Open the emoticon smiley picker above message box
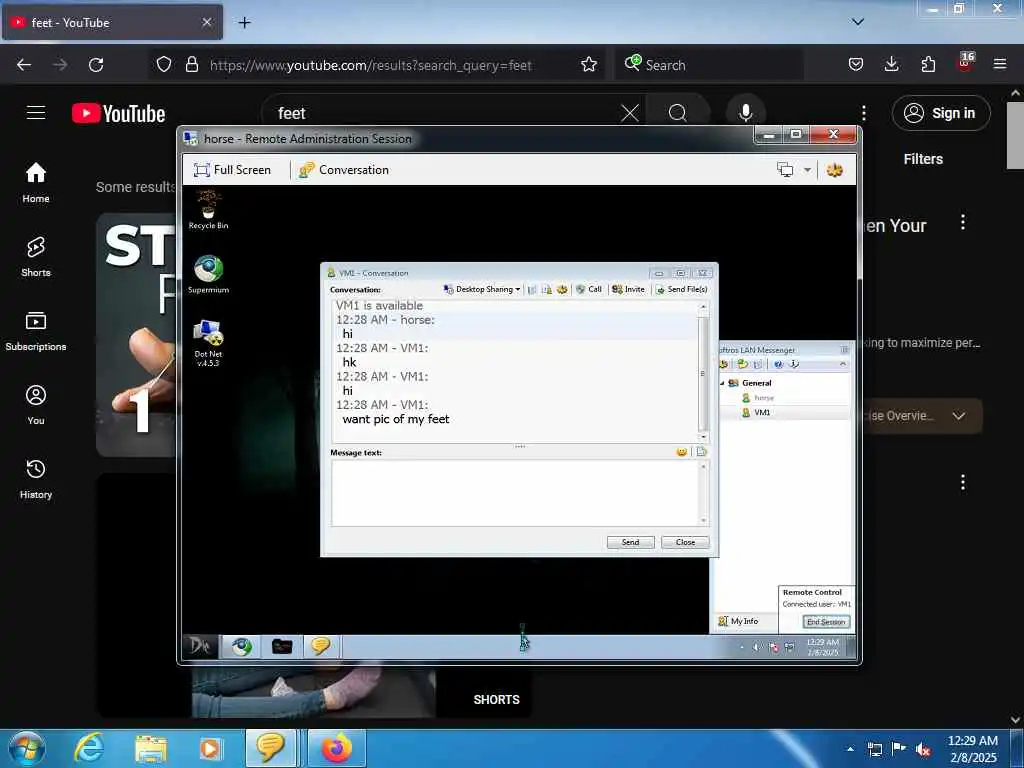This screenshot has height=768, width=1024. (682, 452)
